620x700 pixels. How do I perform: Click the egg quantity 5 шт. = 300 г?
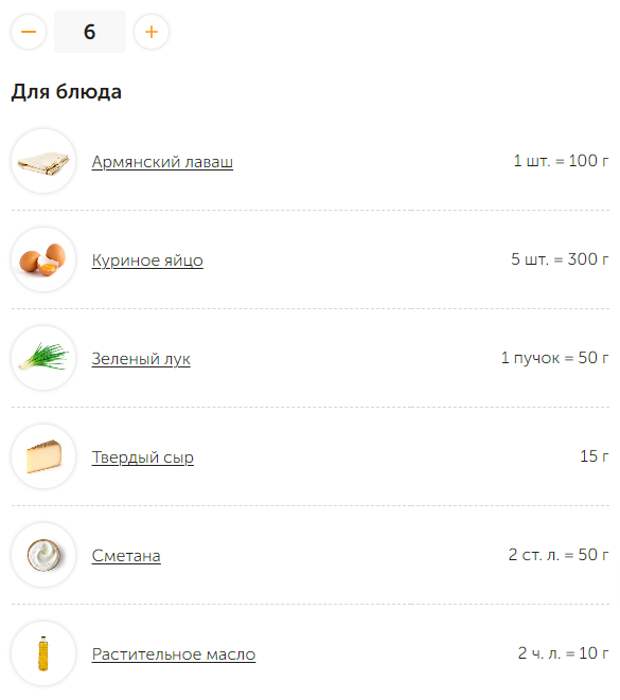[x=560, y=259]
